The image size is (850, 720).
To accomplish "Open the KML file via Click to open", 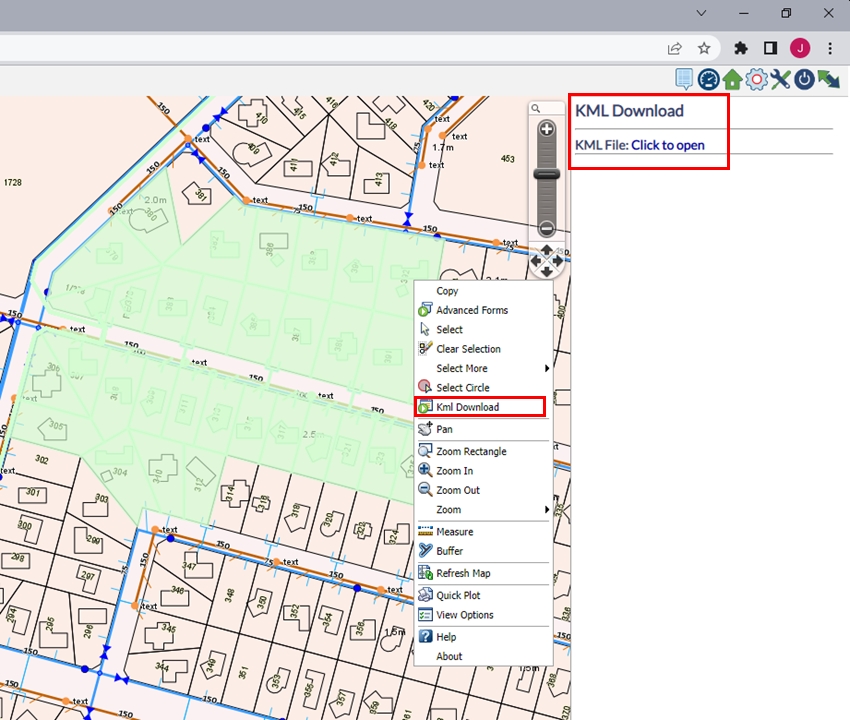I will 667,145.
